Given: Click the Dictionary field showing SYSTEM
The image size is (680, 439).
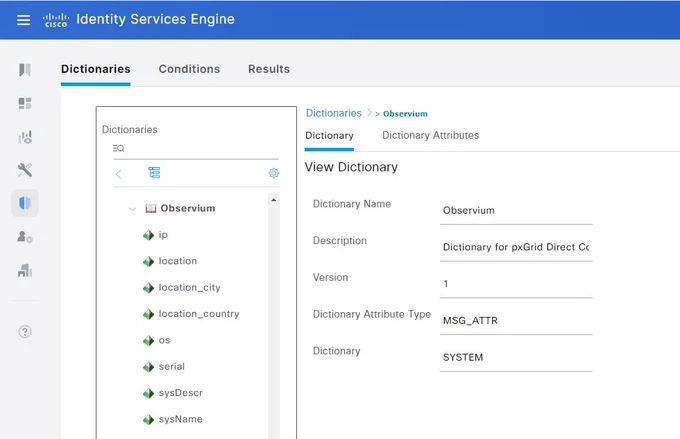Looking at the screenshot, I should pos(516,357).
